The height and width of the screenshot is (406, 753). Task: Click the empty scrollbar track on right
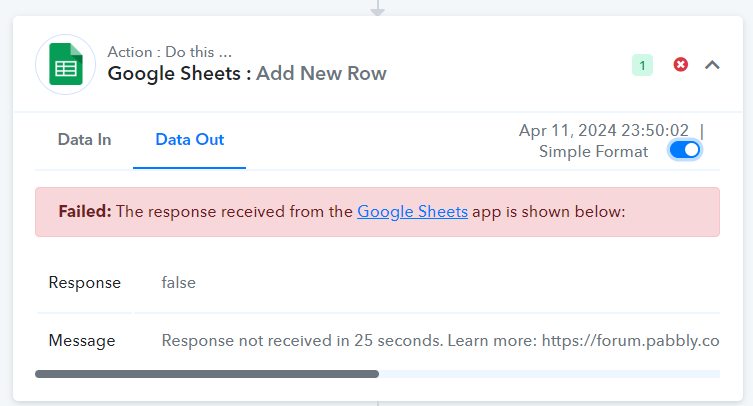[x=549, y=374]
